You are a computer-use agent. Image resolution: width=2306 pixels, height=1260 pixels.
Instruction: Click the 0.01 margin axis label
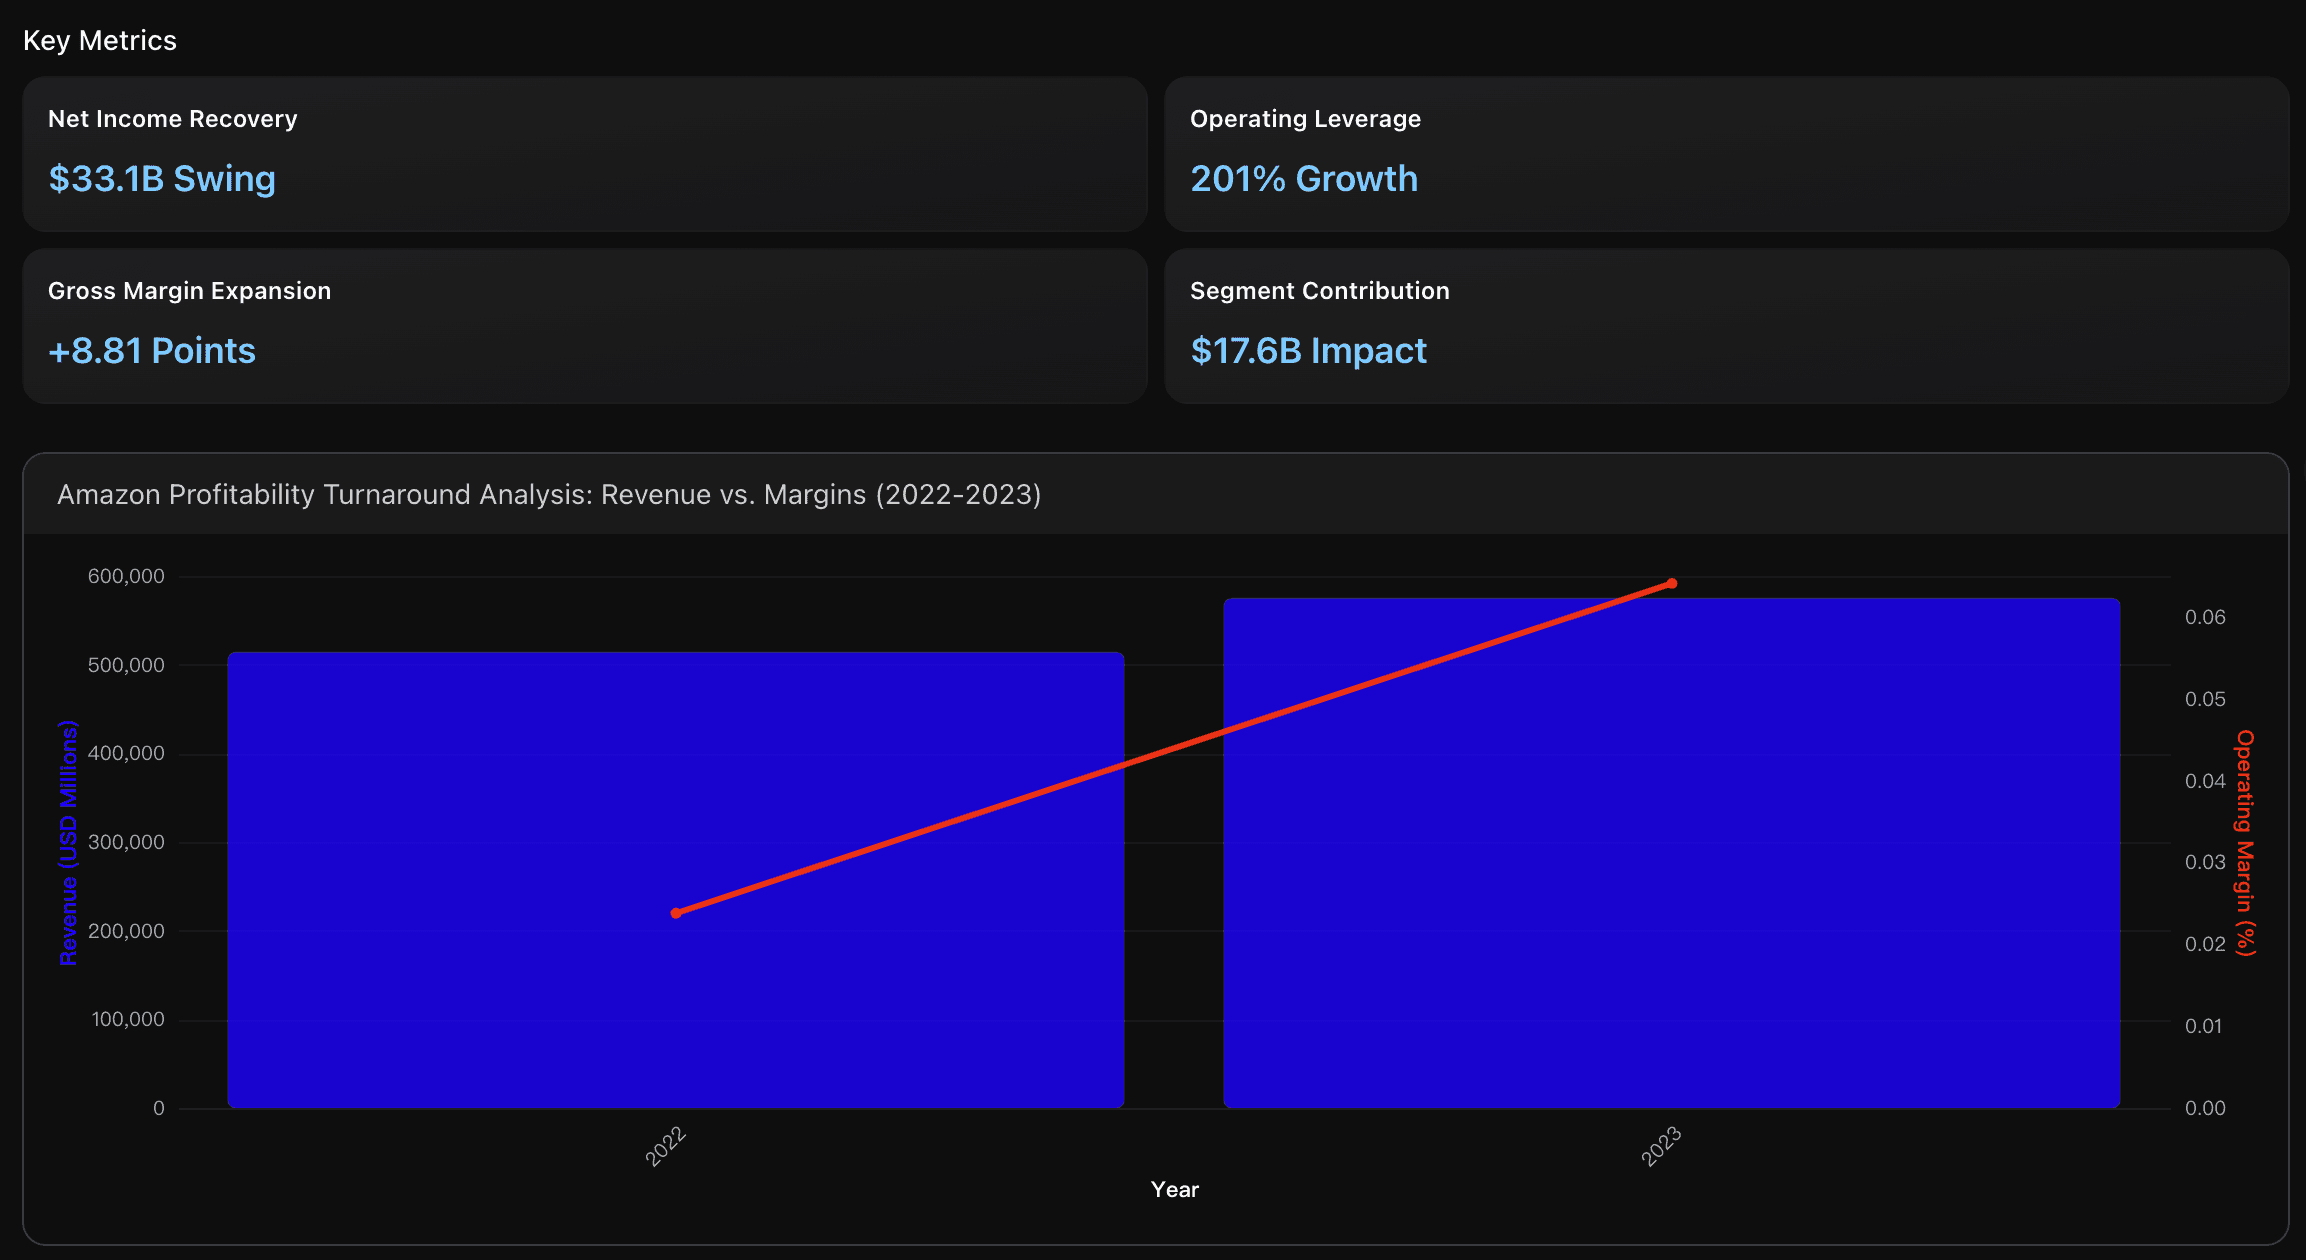tap(2204, 1027)
